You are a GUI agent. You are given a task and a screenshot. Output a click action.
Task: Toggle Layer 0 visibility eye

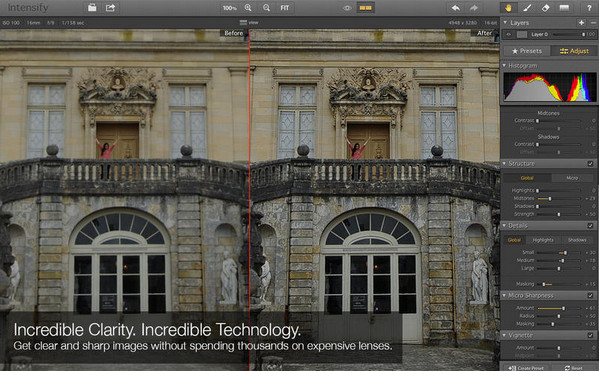tap(508, 34)
